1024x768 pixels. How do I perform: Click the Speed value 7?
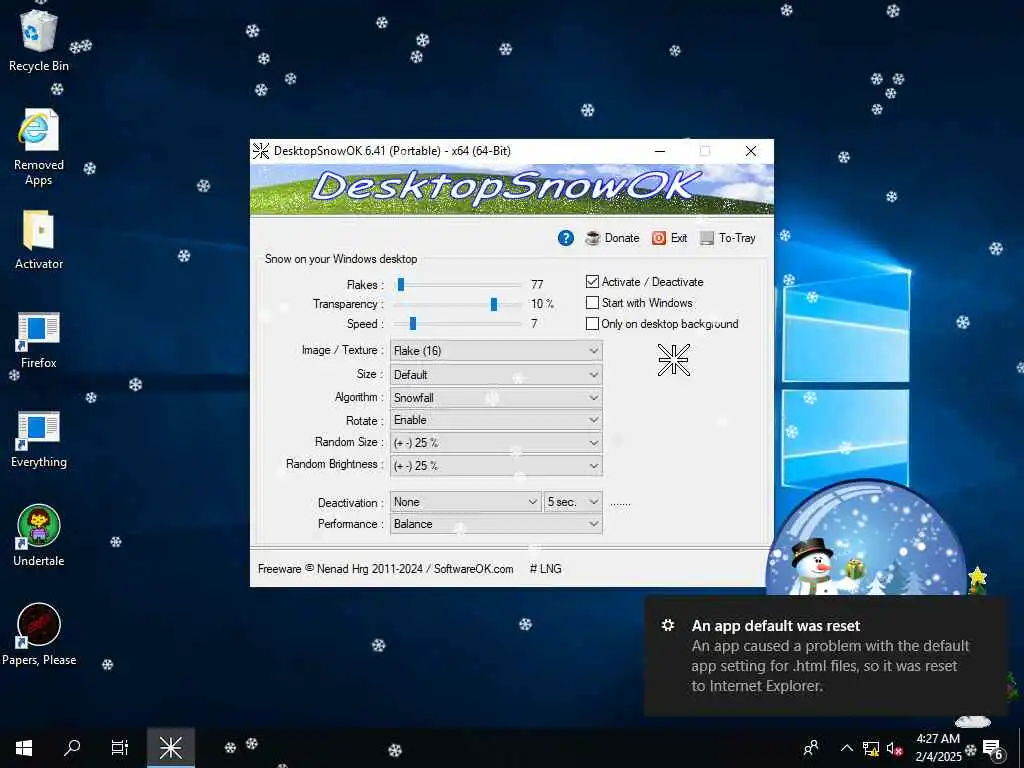click(x=534, y=324)
